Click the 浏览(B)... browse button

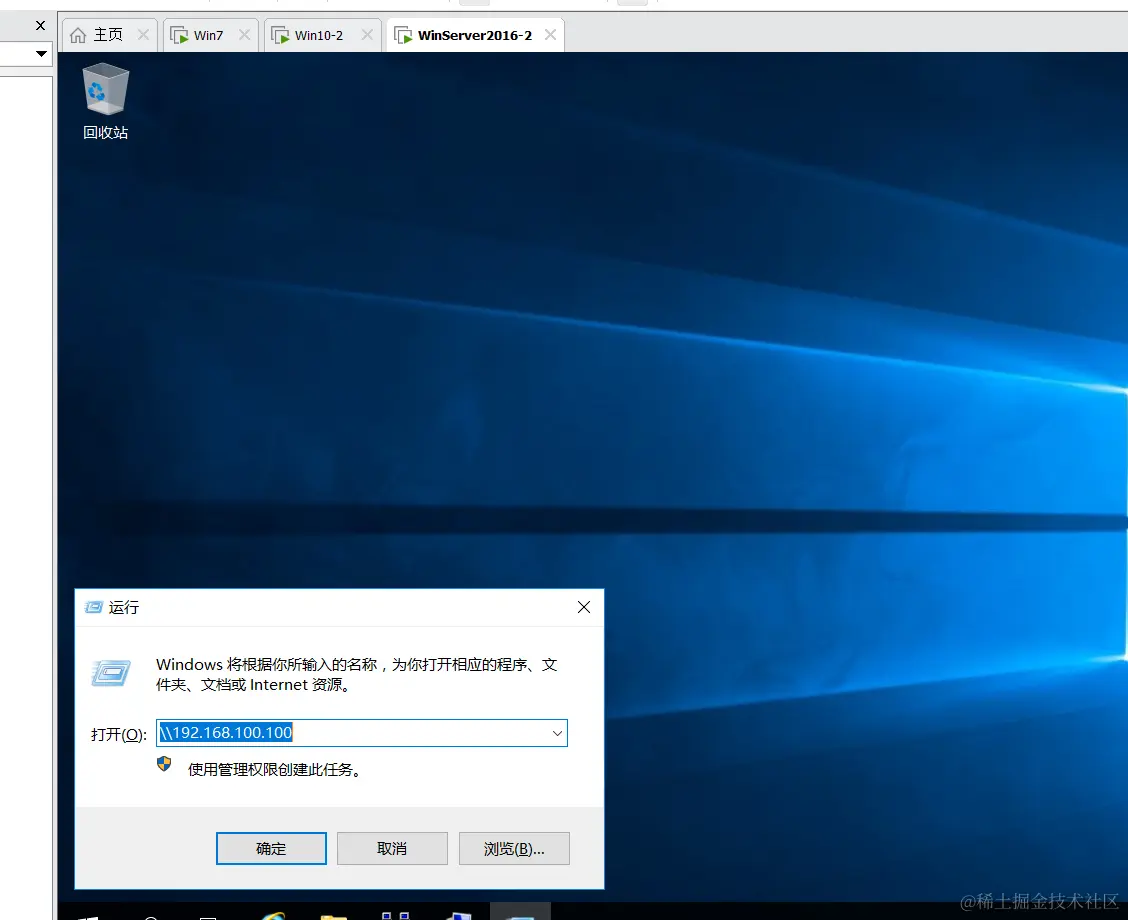tap(514, 849)
